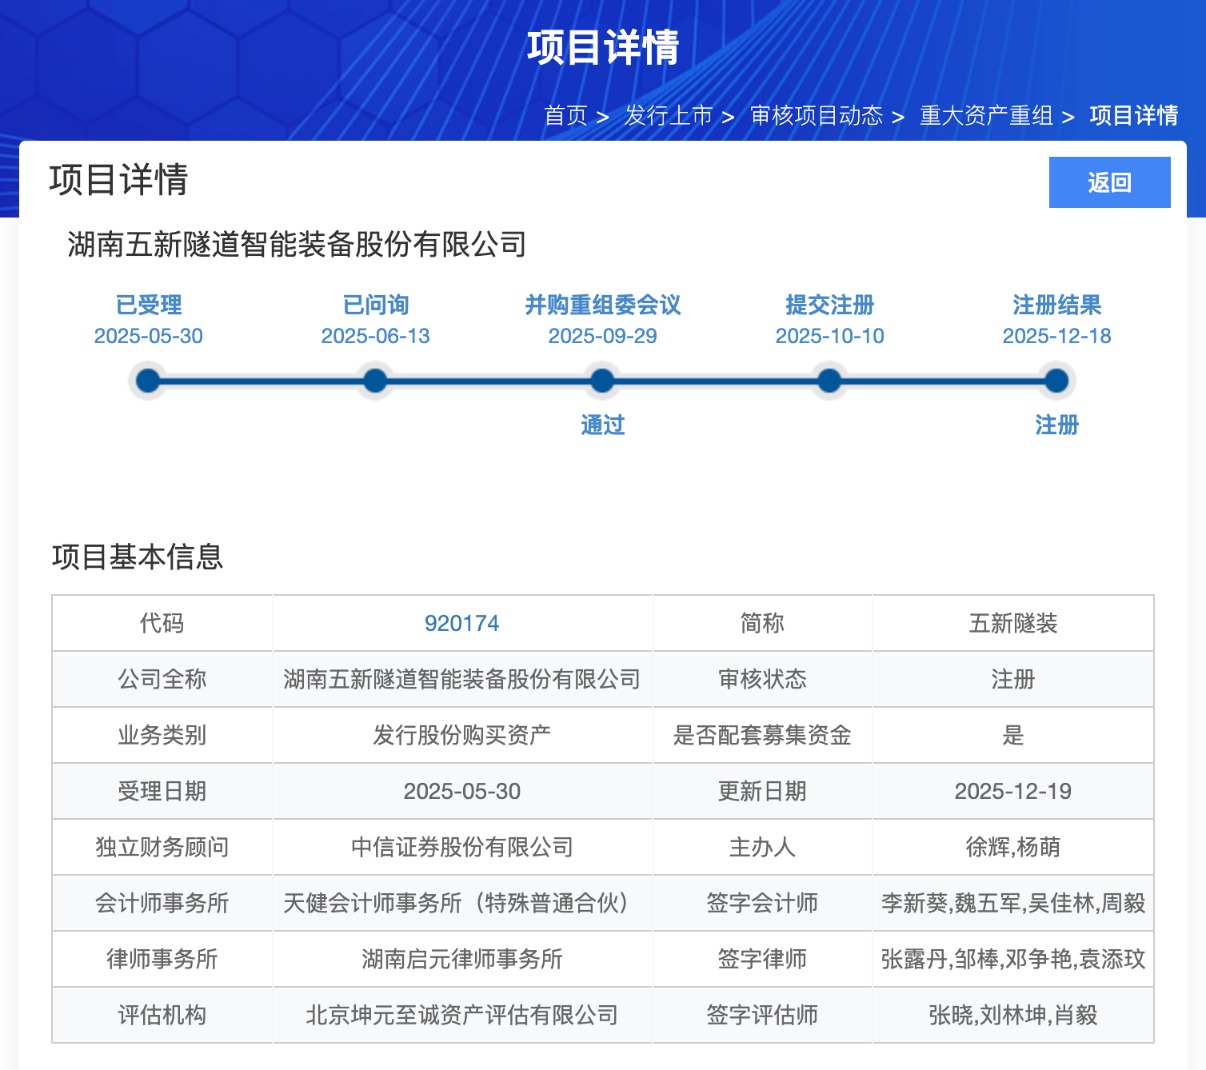Select the 注册结果 timeline dot

point(1056,381)
